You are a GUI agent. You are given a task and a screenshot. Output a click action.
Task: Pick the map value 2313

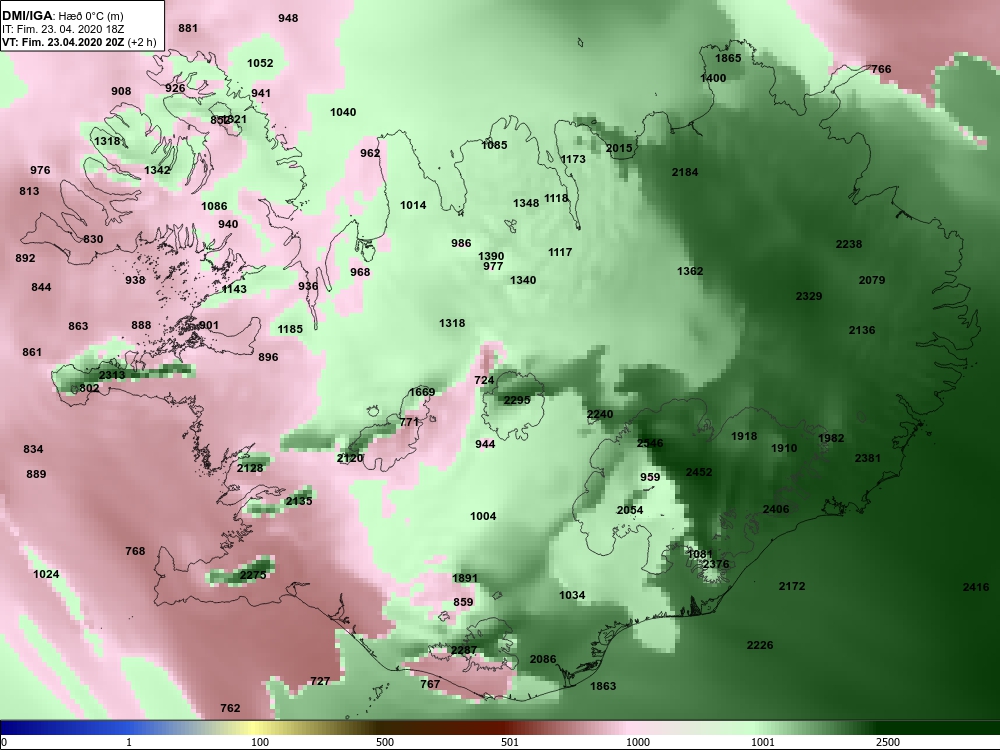point(112,375)
